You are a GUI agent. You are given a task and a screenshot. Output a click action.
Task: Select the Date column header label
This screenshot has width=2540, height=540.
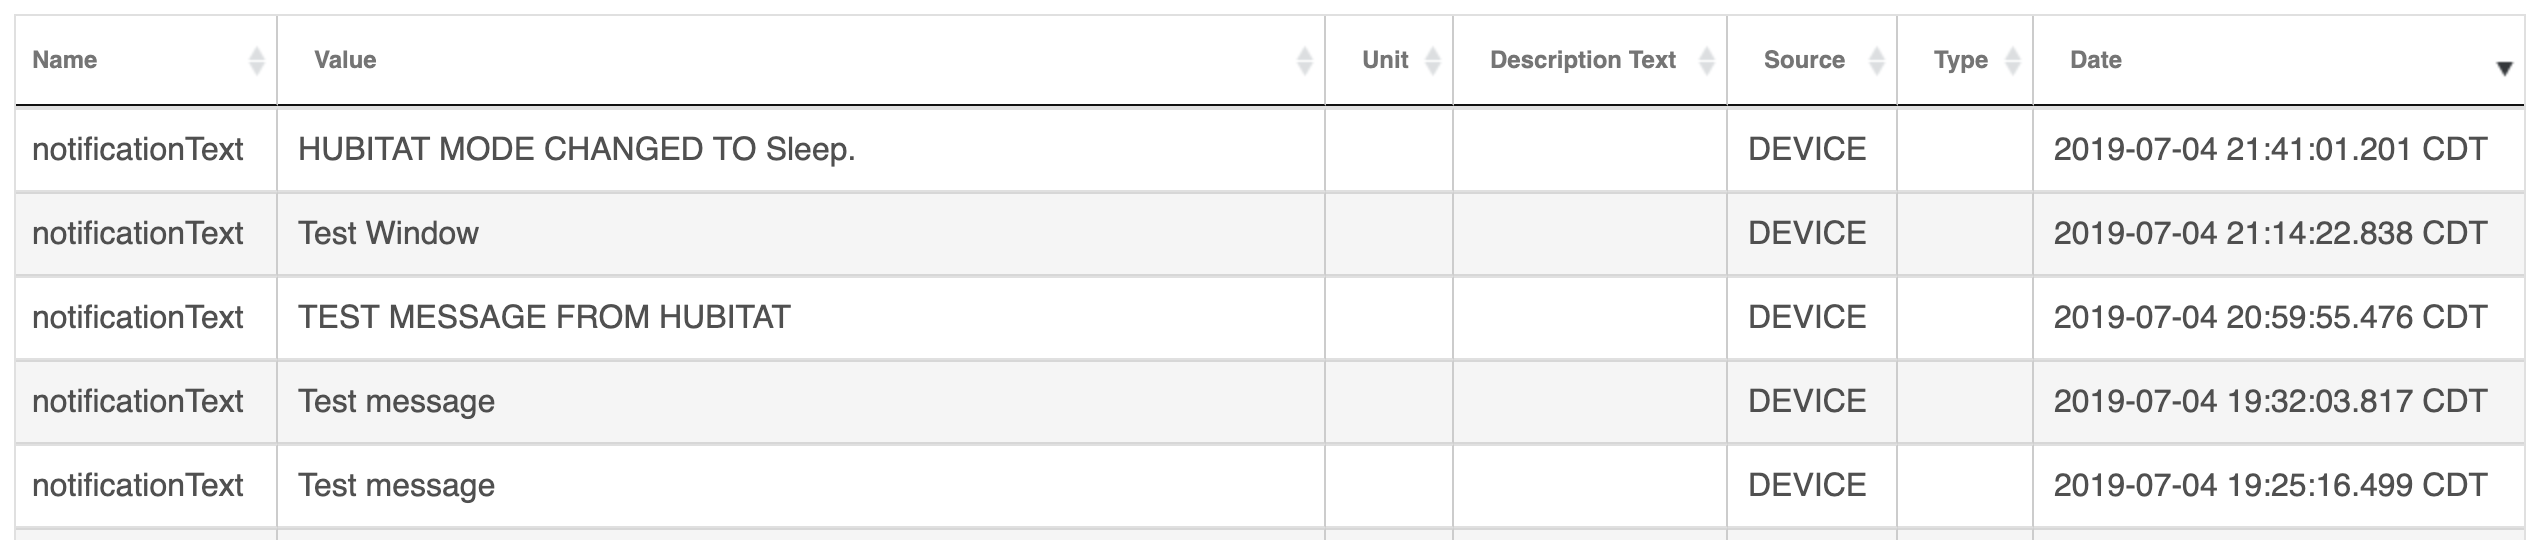(x=2095, y=60)
